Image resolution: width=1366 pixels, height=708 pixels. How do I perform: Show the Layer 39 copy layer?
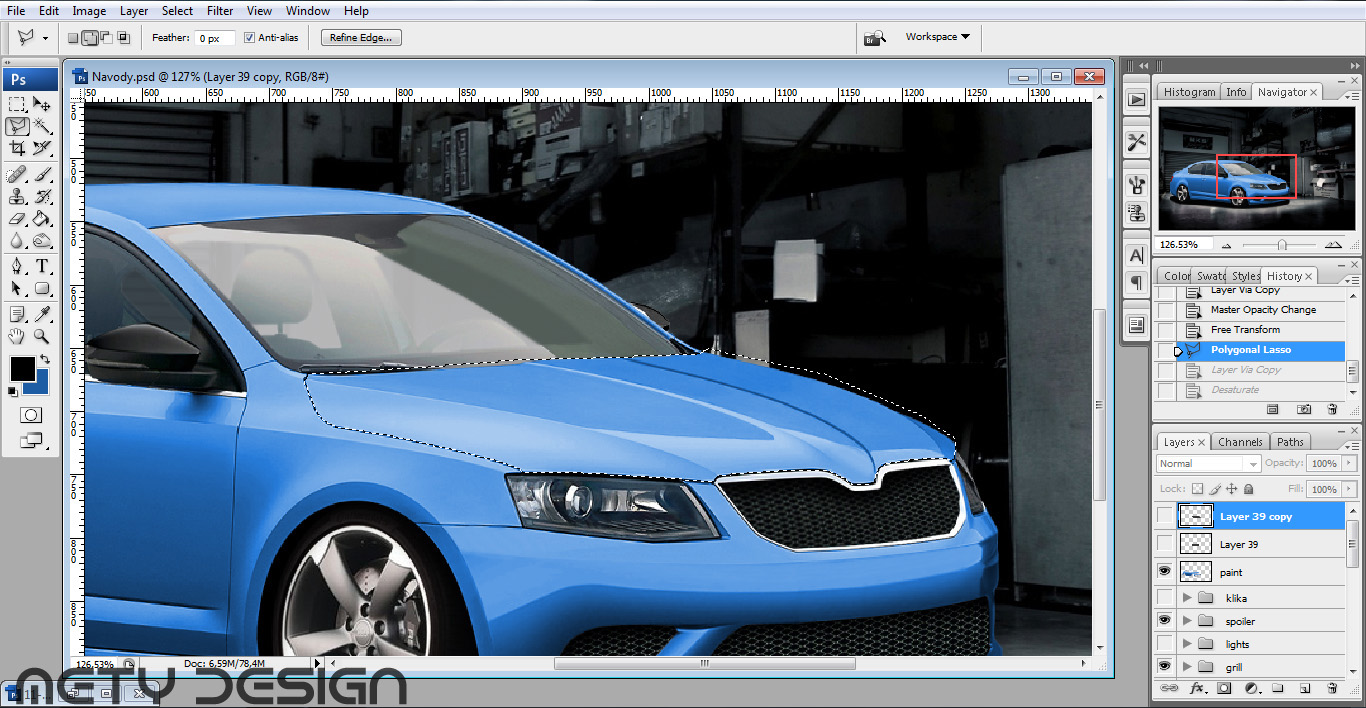click(x=1164, y=515)
